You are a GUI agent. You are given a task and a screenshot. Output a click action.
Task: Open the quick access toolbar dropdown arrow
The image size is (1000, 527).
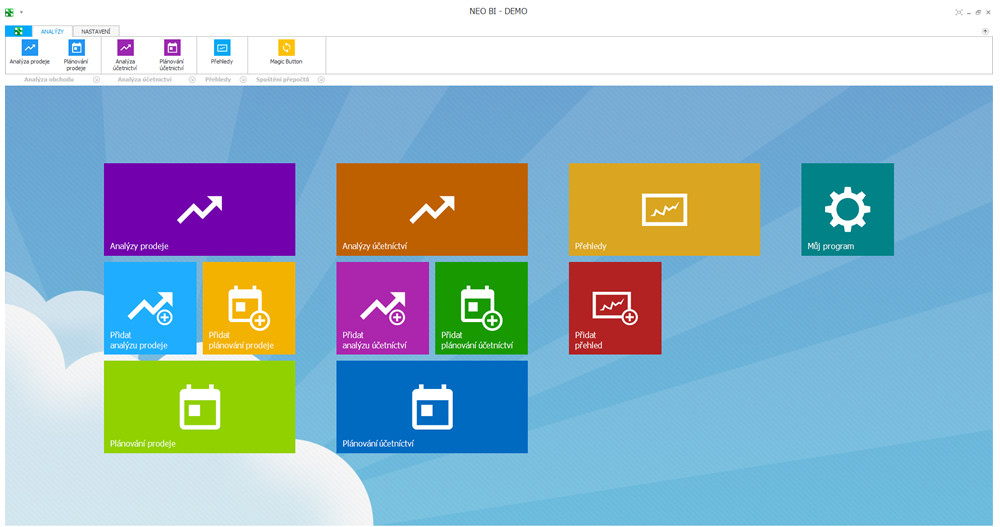point(21,12)
